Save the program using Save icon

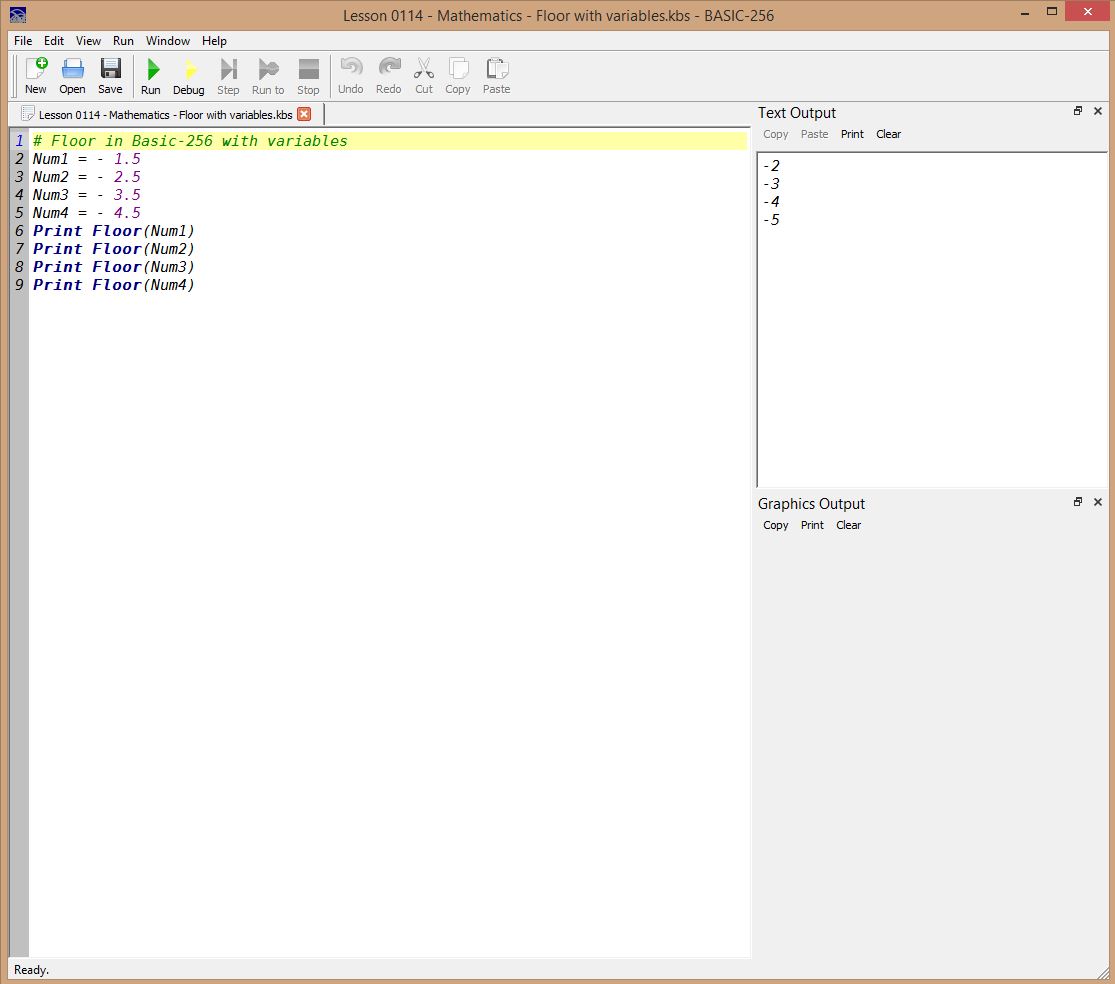tap(110, 76)
